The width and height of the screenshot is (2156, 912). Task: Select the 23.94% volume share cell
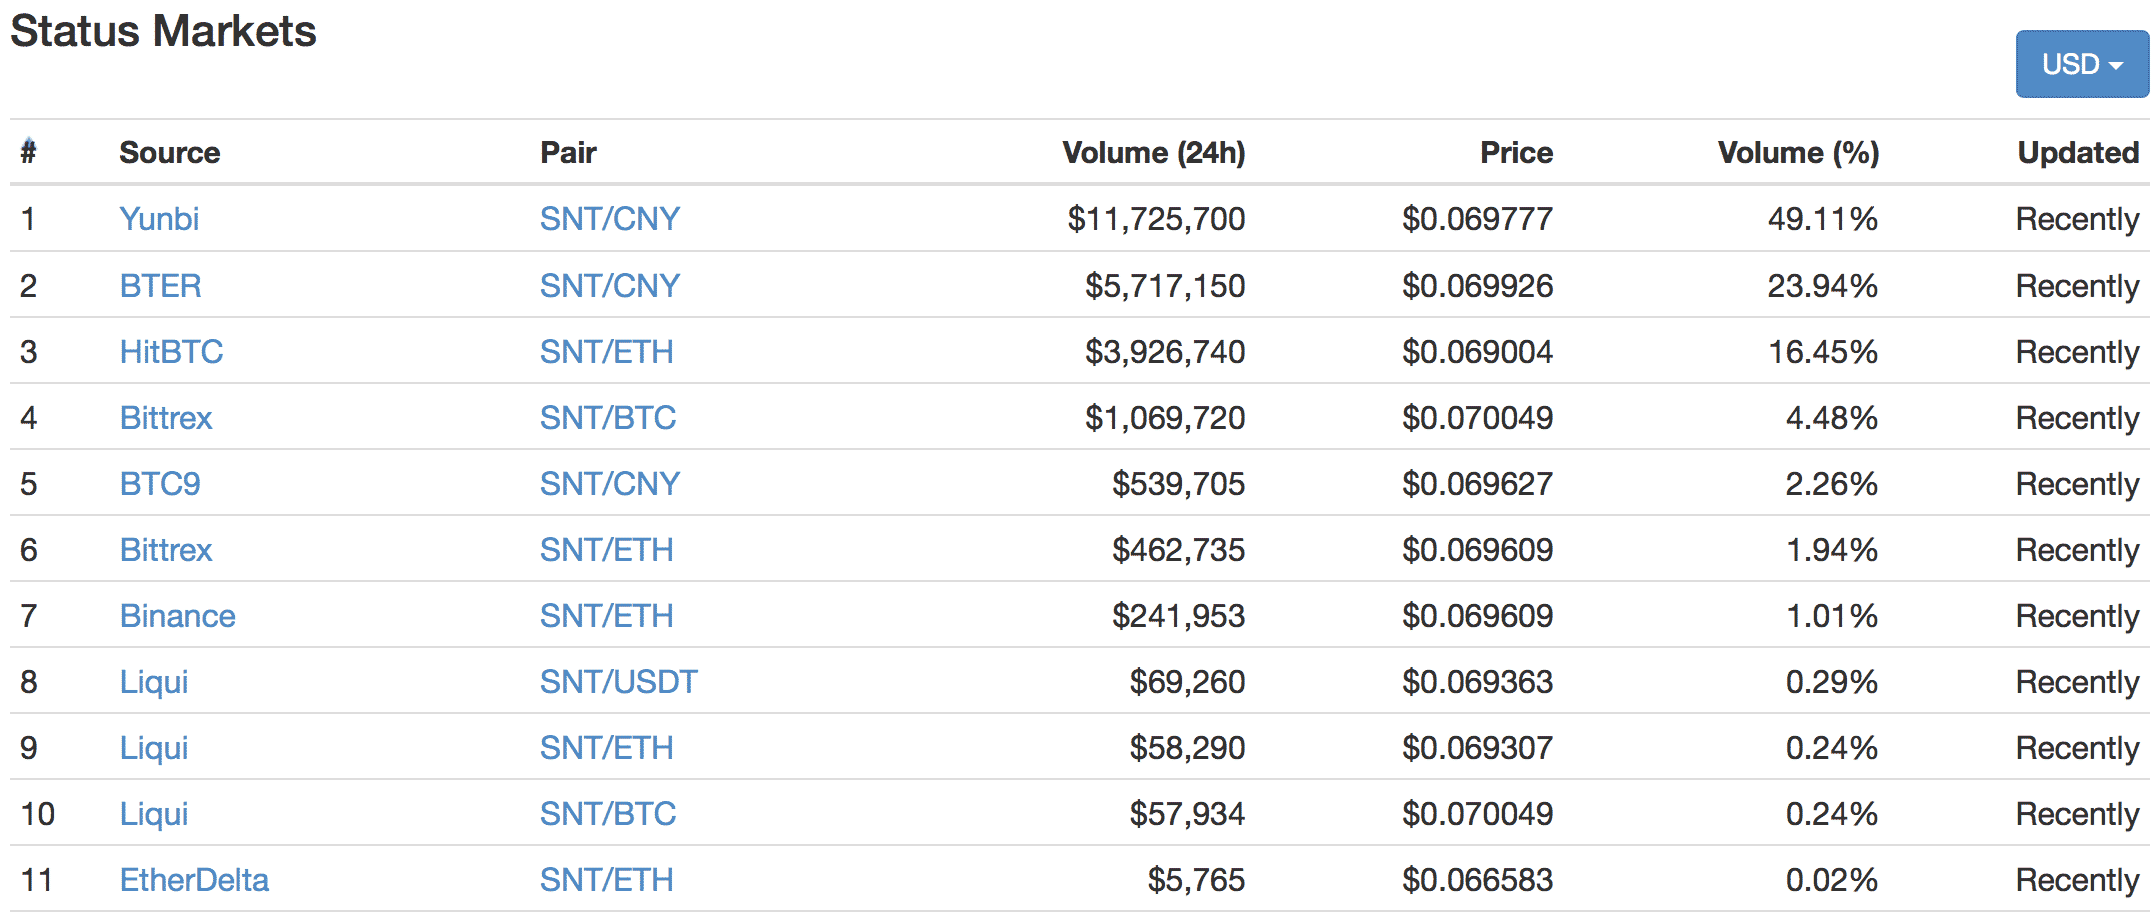point(1823,285)
